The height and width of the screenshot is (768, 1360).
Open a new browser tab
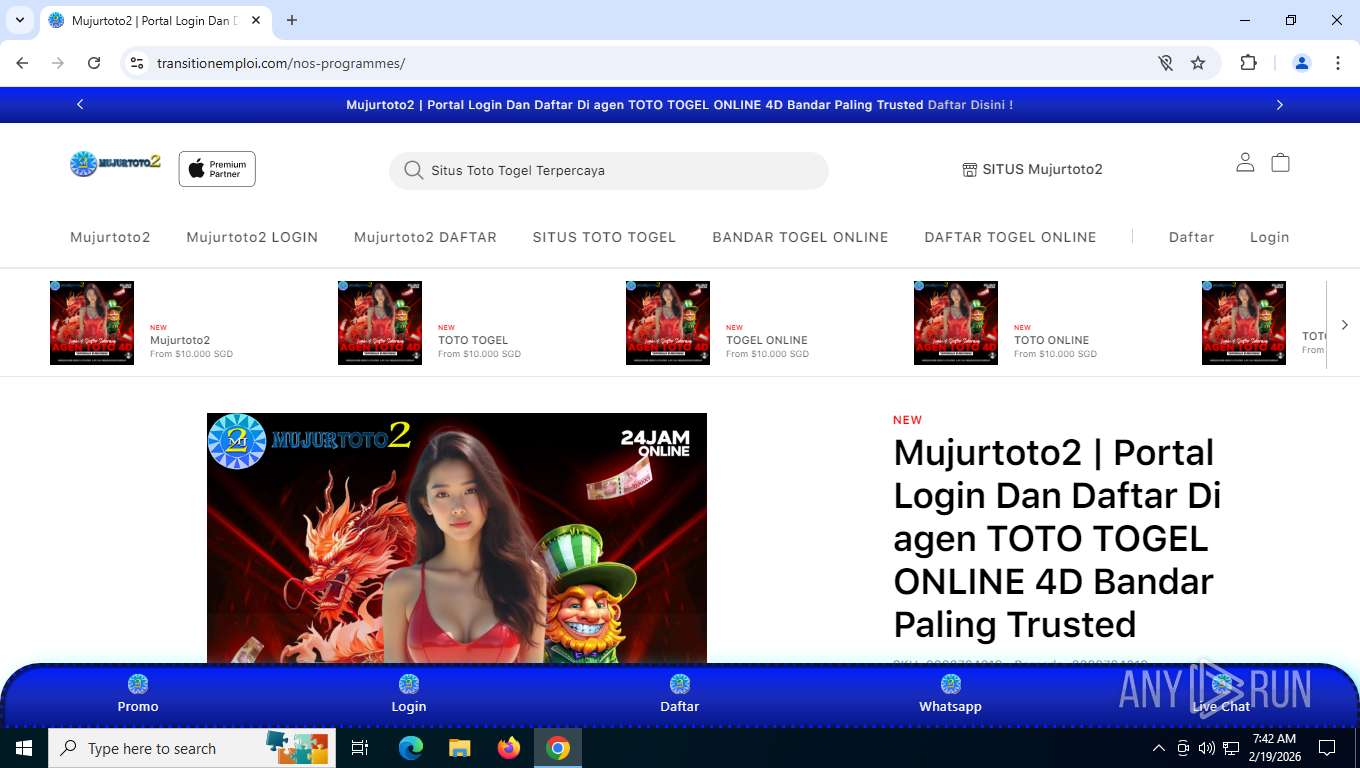click(x=292, y=20)
